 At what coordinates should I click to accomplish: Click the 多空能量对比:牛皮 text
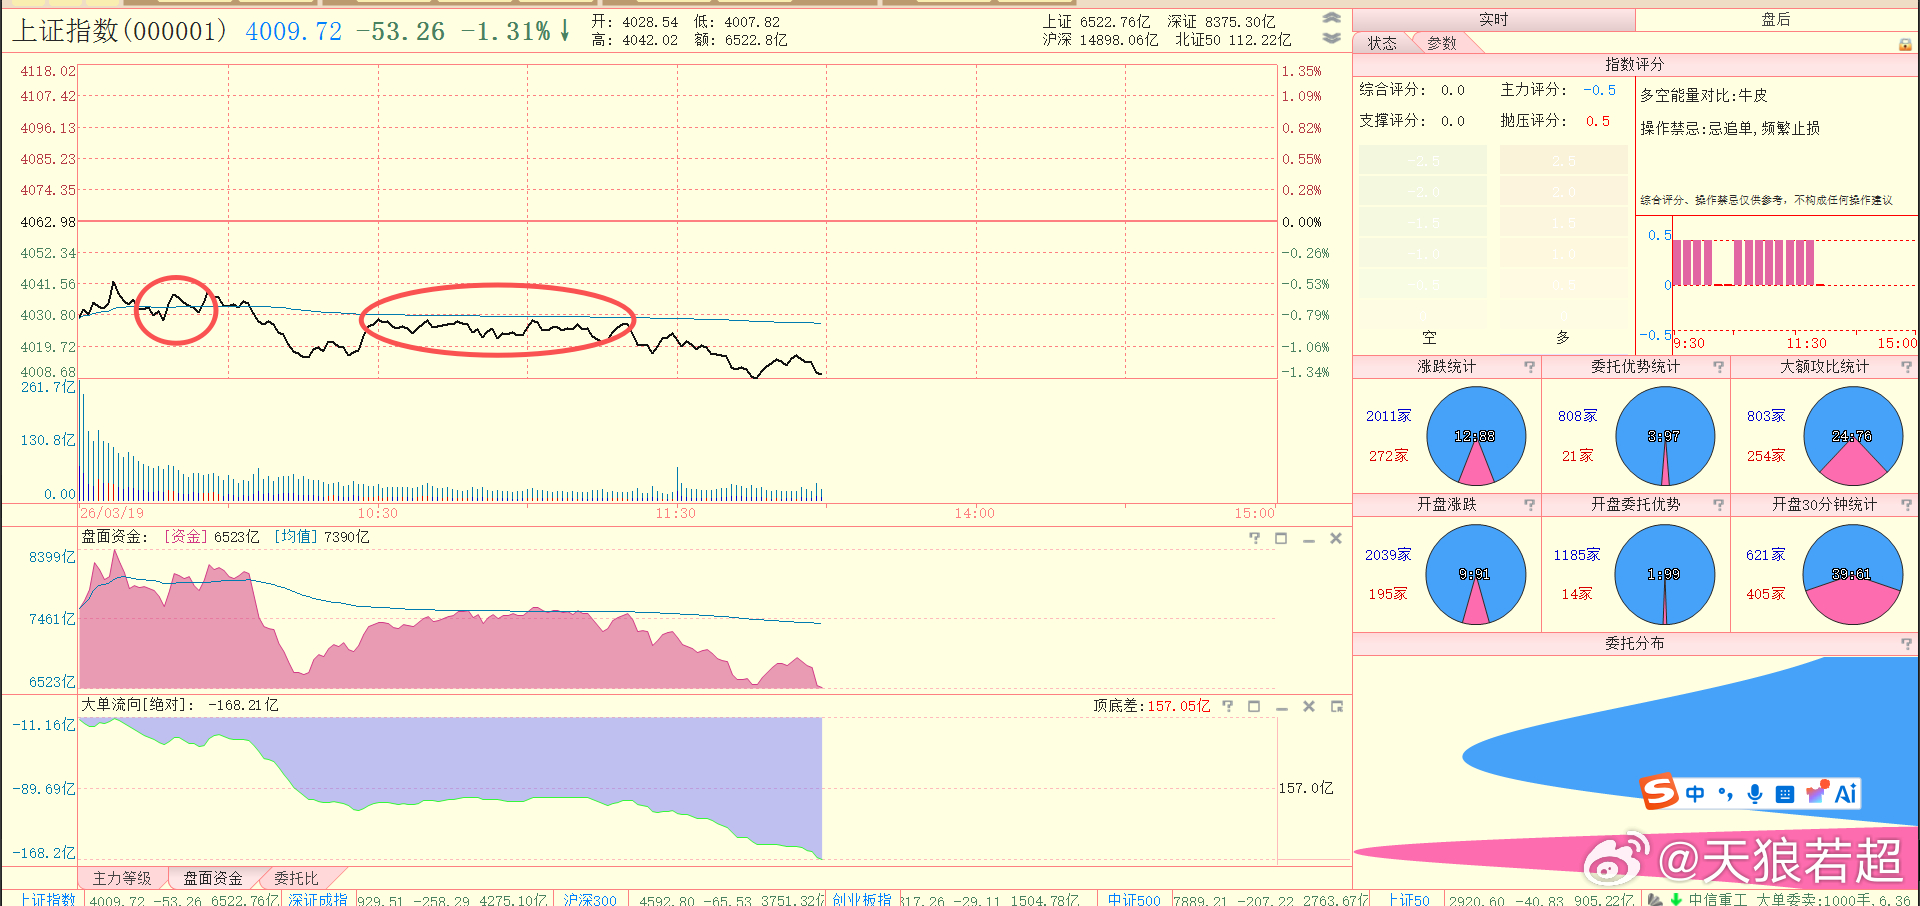1704,96
